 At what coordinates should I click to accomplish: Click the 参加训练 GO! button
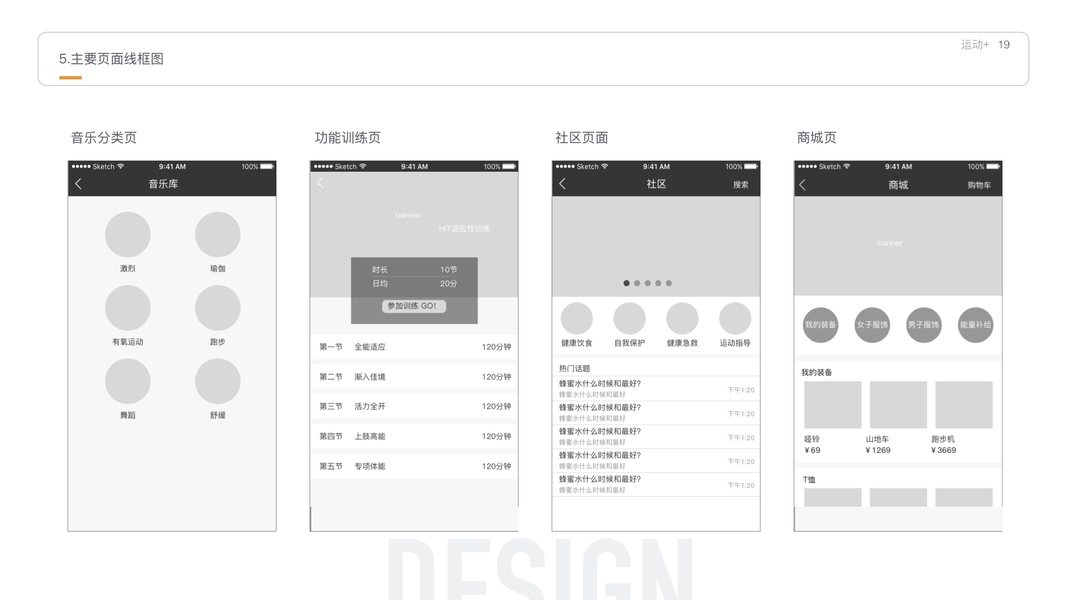414,306
